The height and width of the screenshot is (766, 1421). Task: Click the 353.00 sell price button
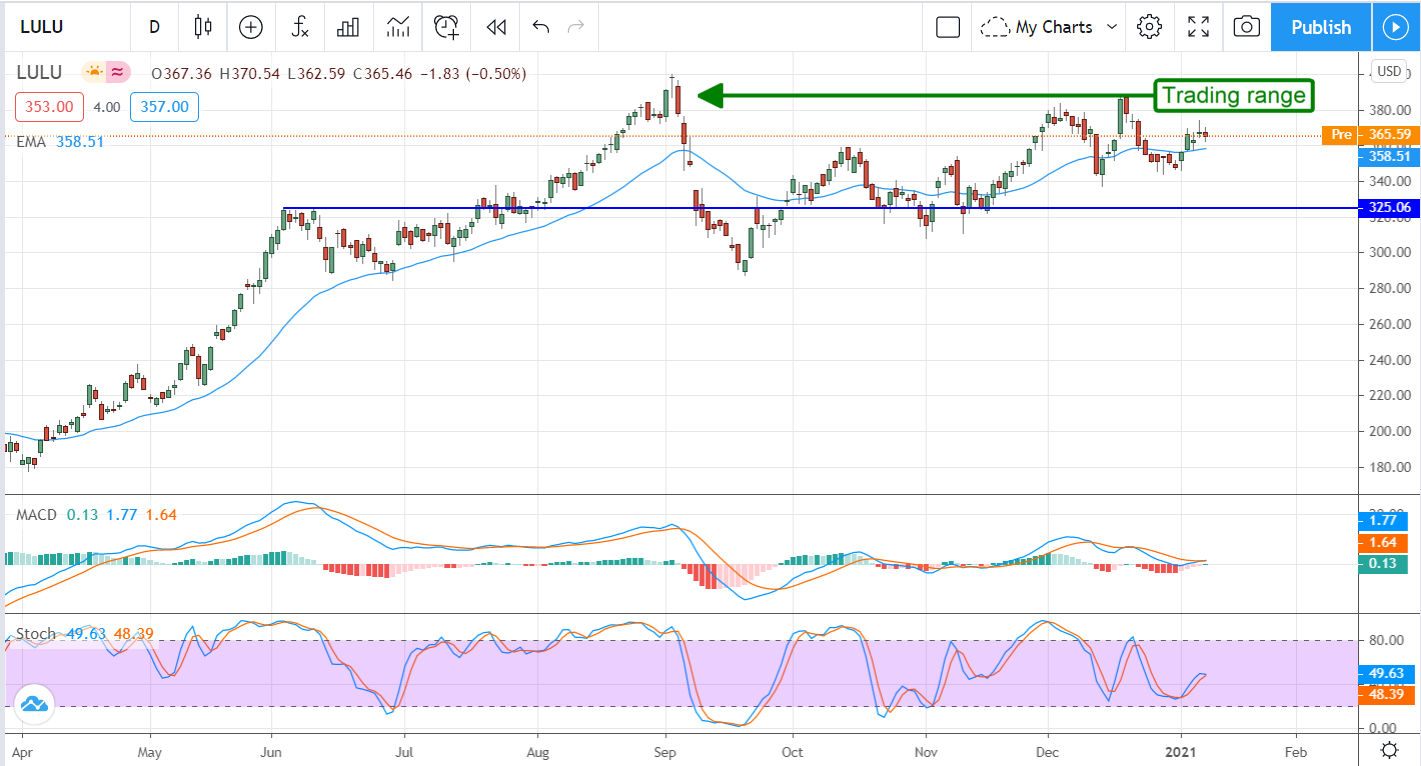[x=49, y=107]
